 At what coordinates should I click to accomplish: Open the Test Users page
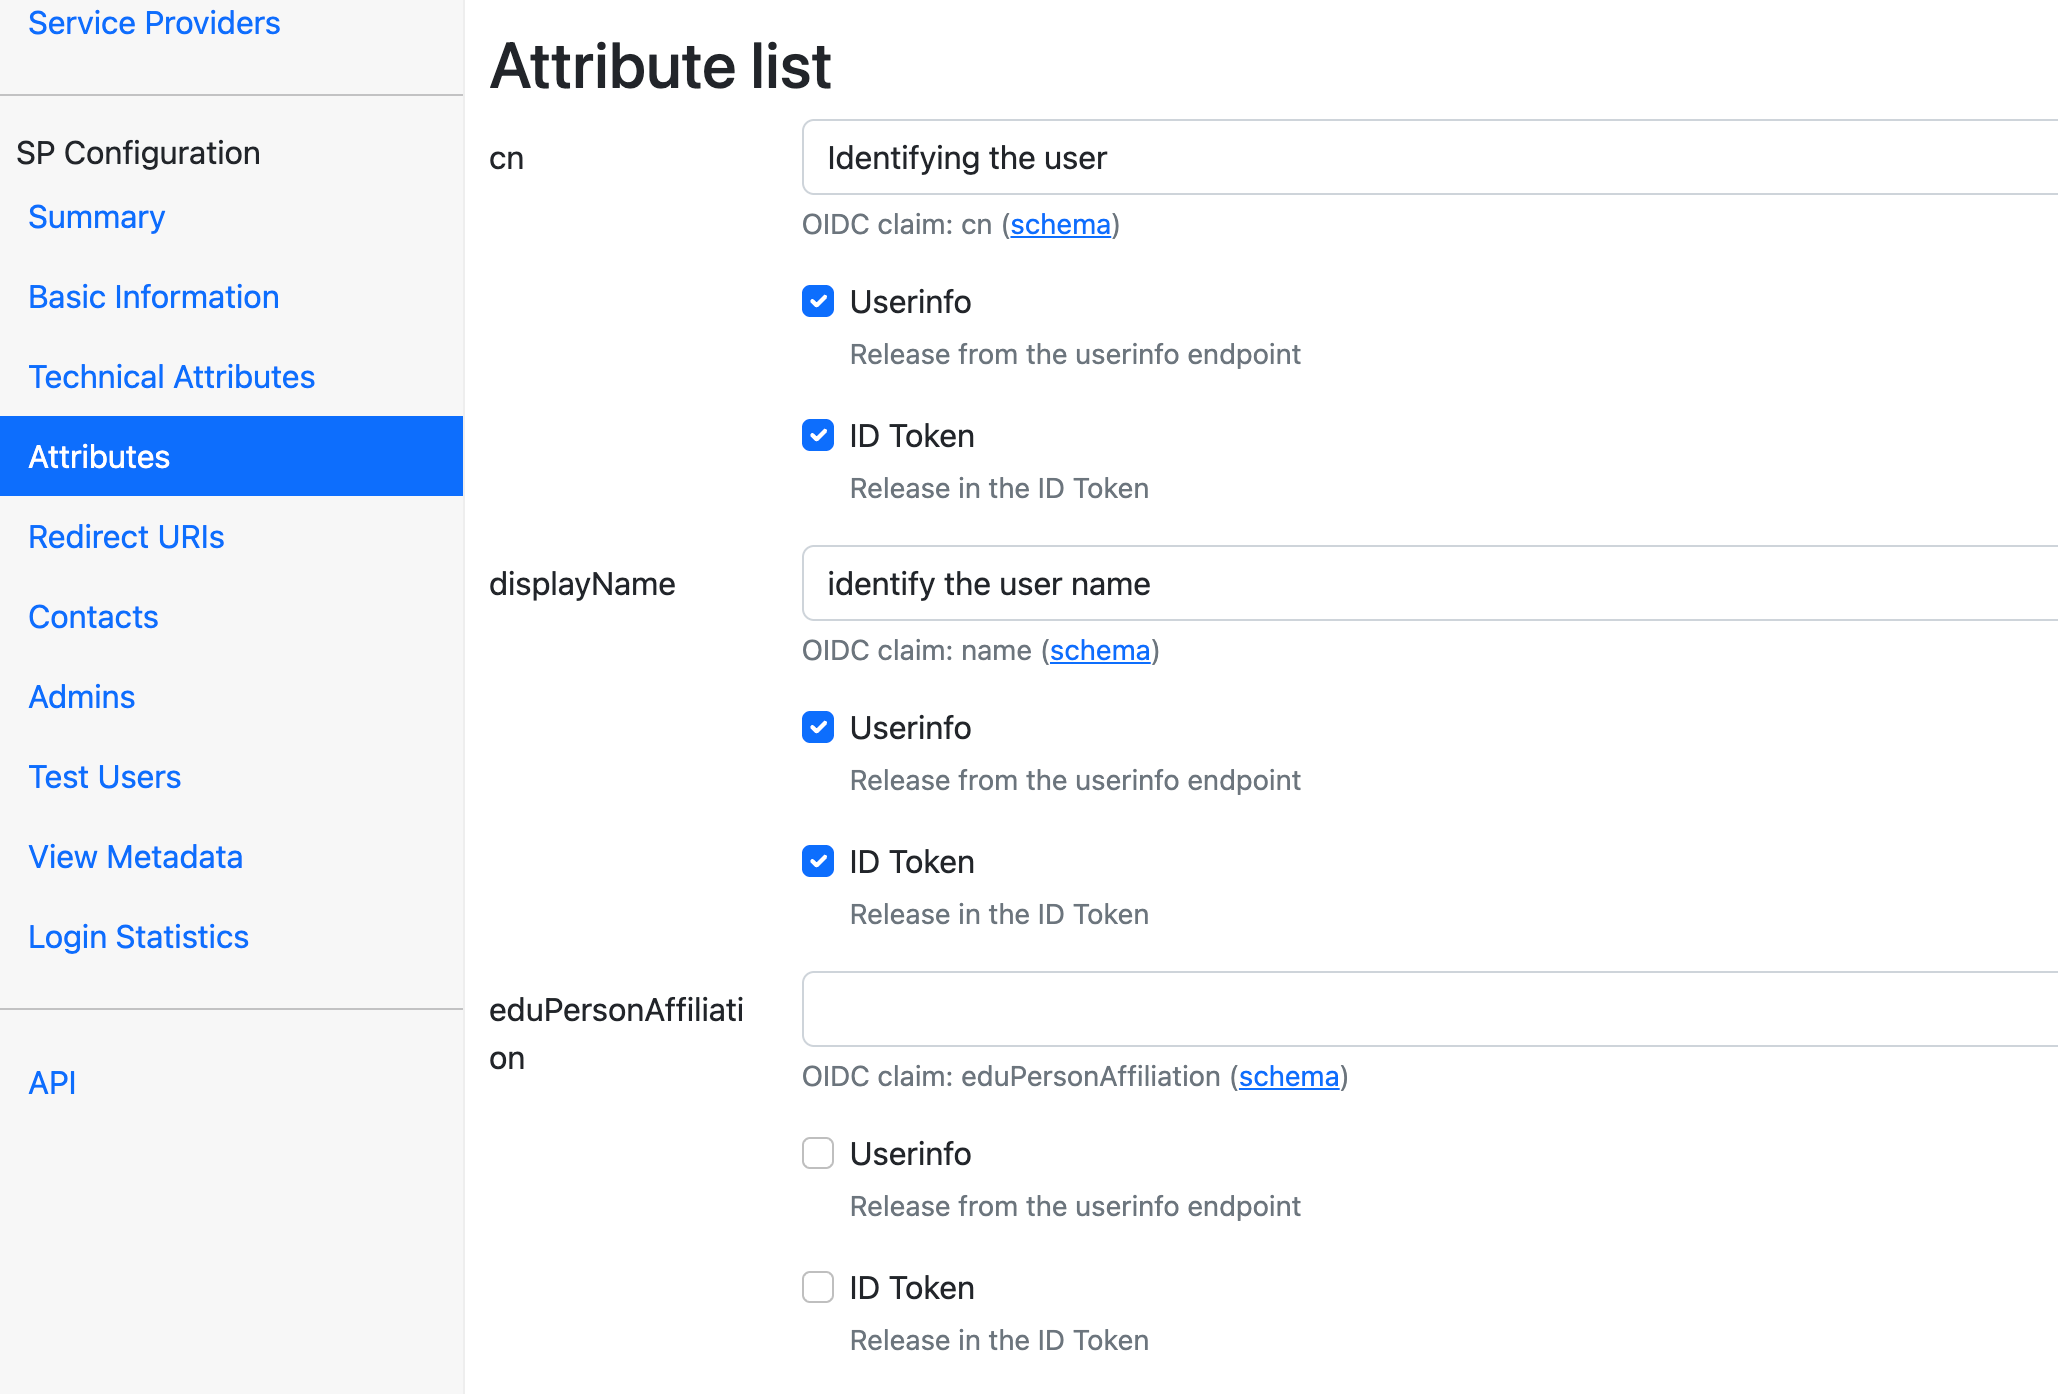coord(104,777)
